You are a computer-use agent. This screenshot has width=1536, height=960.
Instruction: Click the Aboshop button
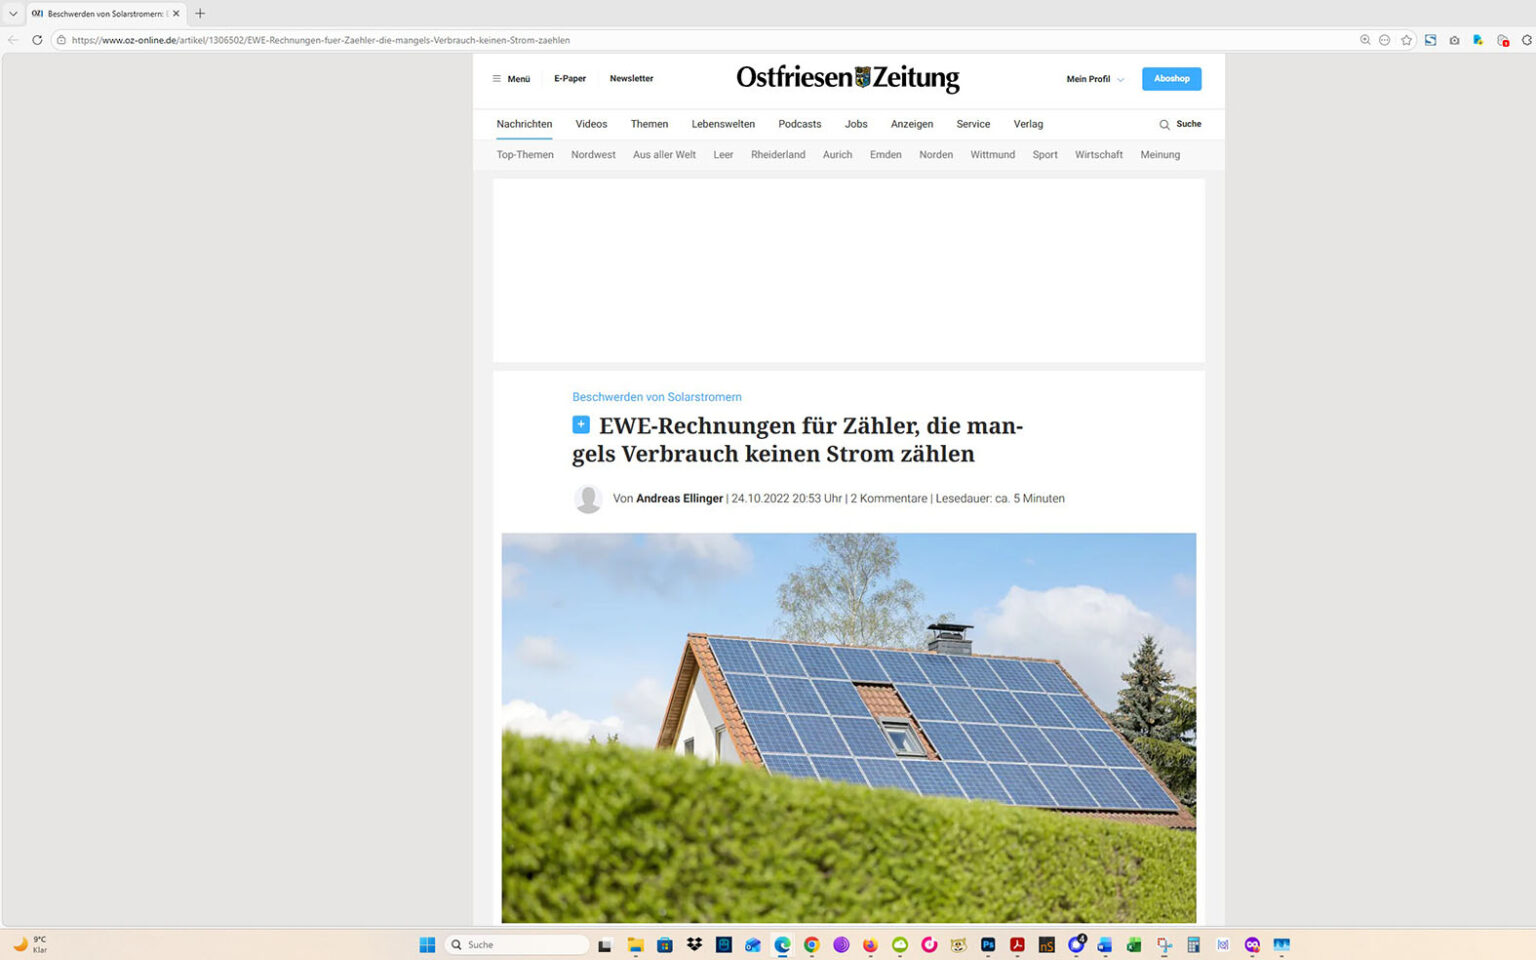[1171, 78]
